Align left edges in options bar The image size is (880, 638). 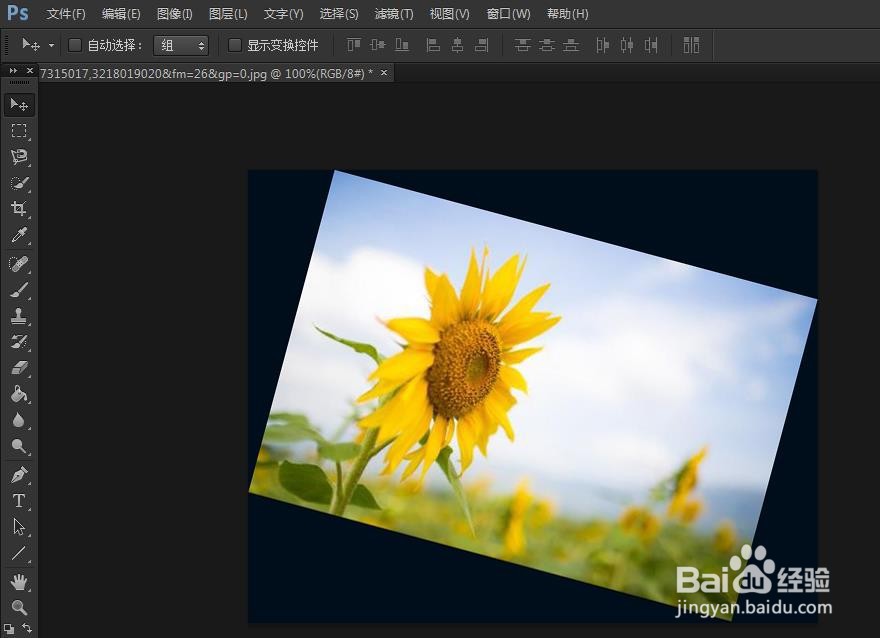pyautogui.click(x=433, y=45)
